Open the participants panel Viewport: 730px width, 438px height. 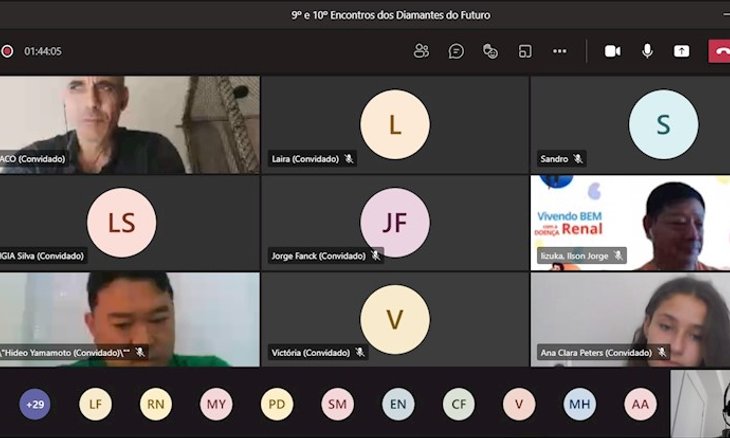421,51
